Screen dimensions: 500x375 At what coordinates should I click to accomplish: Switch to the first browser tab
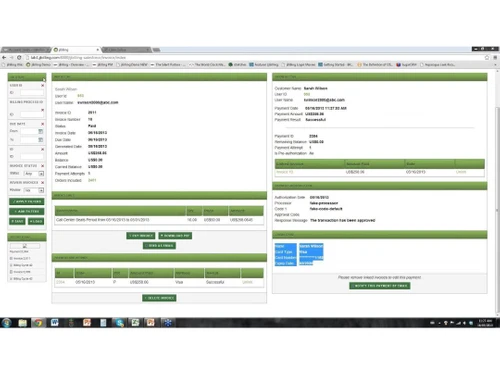coord(25,50)
